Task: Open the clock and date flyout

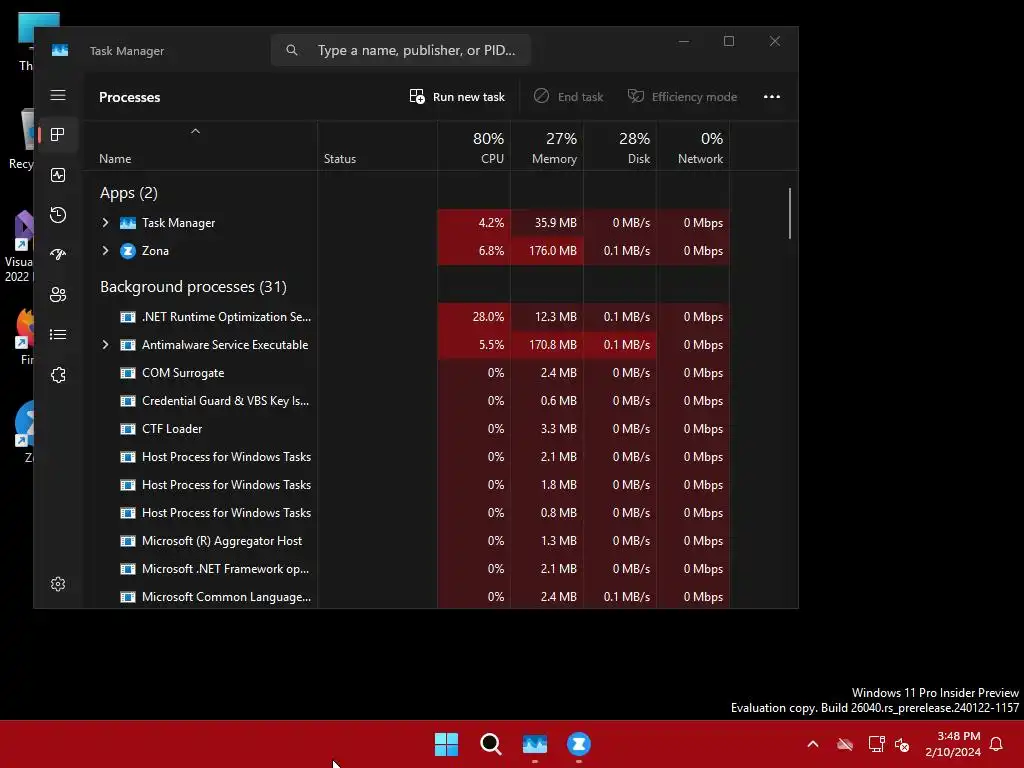Action: [953, 744]
